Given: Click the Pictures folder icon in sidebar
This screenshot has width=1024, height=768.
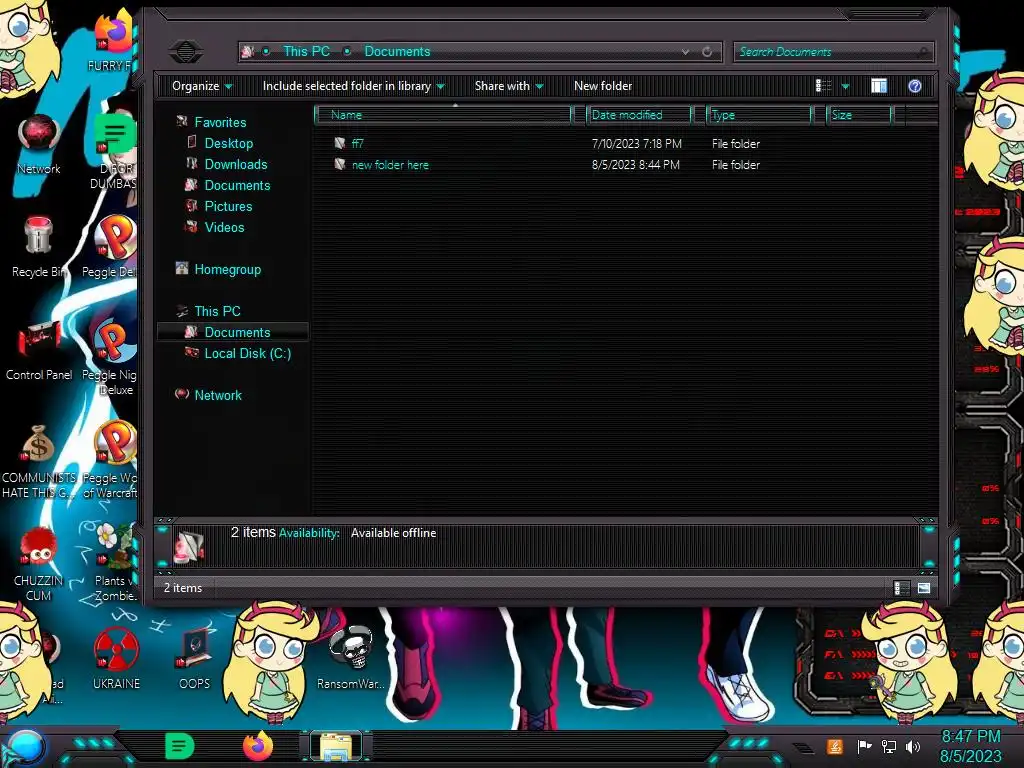Looking at the screenshot, I should [x=191, y=205].
